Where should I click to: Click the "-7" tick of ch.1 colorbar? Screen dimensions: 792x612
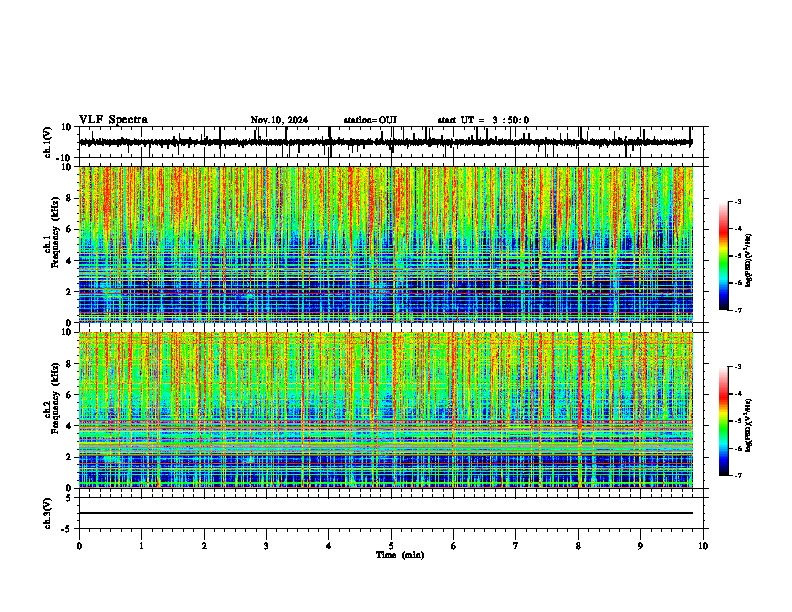point(738,310)
